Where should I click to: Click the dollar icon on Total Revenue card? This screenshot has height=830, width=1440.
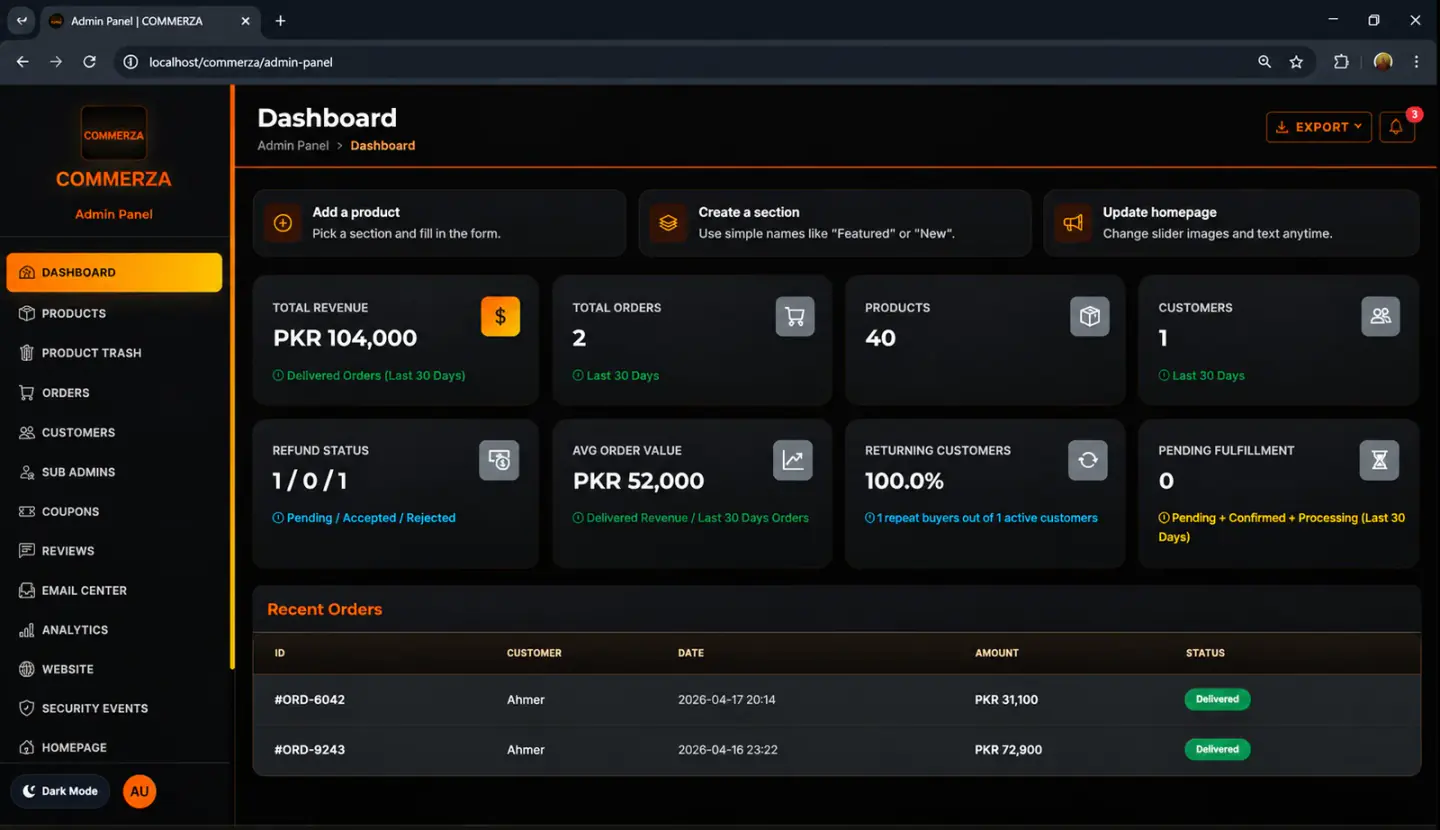500,317
